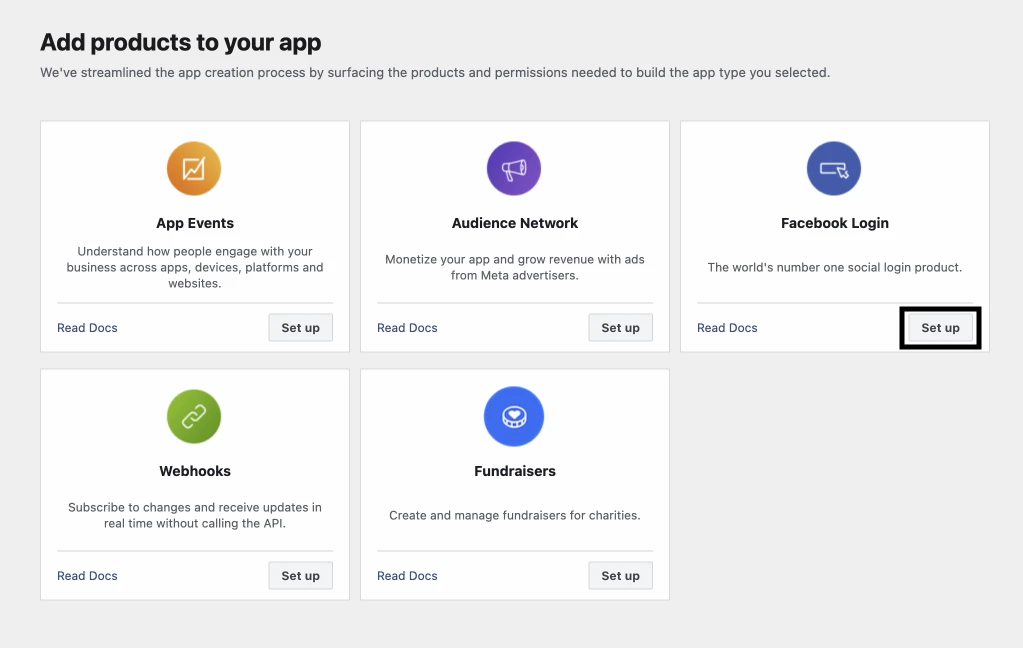Open Read Docs for App Events

pos(87,327)
